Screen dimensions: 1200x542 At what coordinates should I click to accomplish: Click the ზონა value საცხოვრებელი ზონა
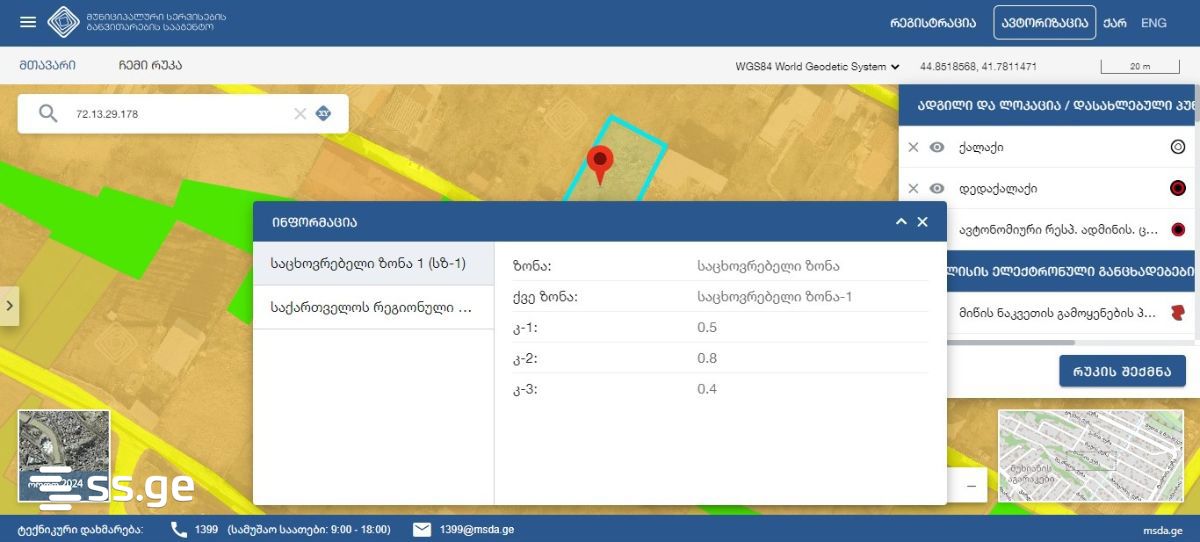point(768,266)
